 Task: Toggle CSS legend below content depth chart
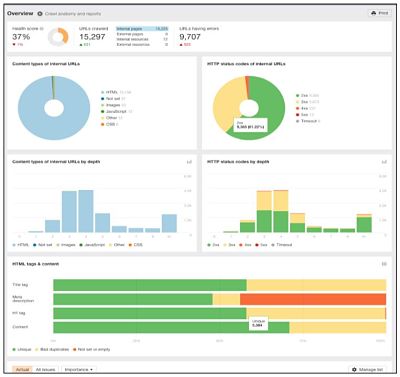pyautogui.click(x=135, y=245)
